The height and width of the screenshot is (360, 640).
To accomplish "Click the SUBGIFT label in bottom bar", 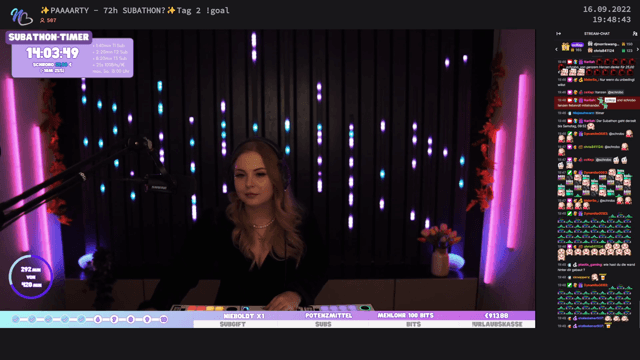I will [233, 324].
